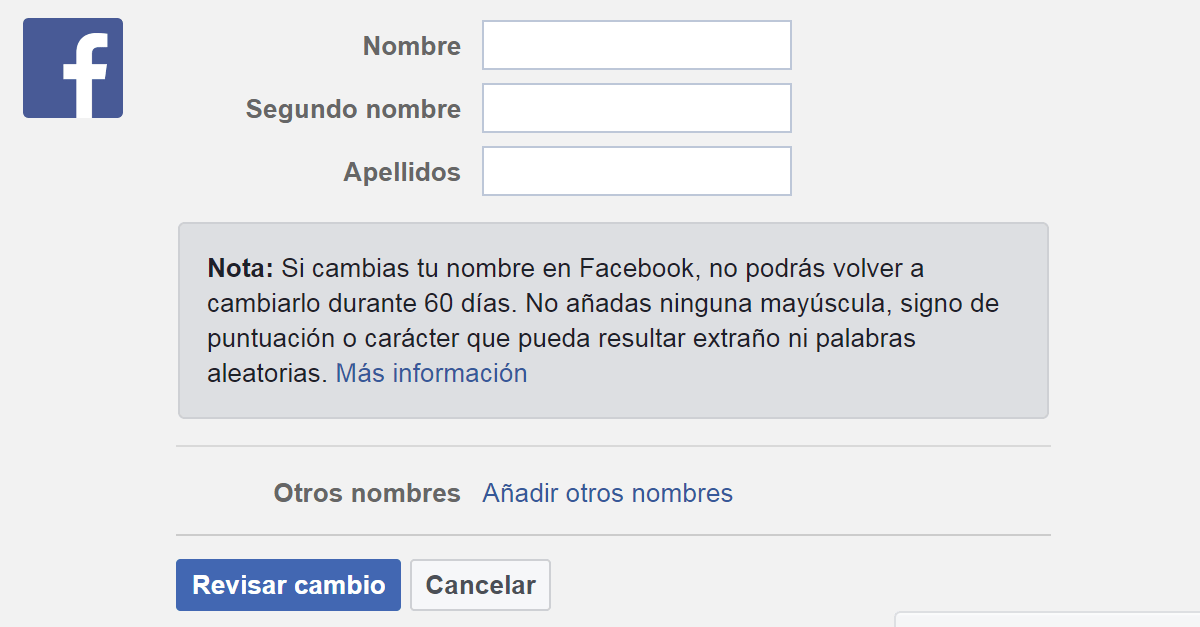
Task: Click the Facebook logo icon
Action: (73, 68)
